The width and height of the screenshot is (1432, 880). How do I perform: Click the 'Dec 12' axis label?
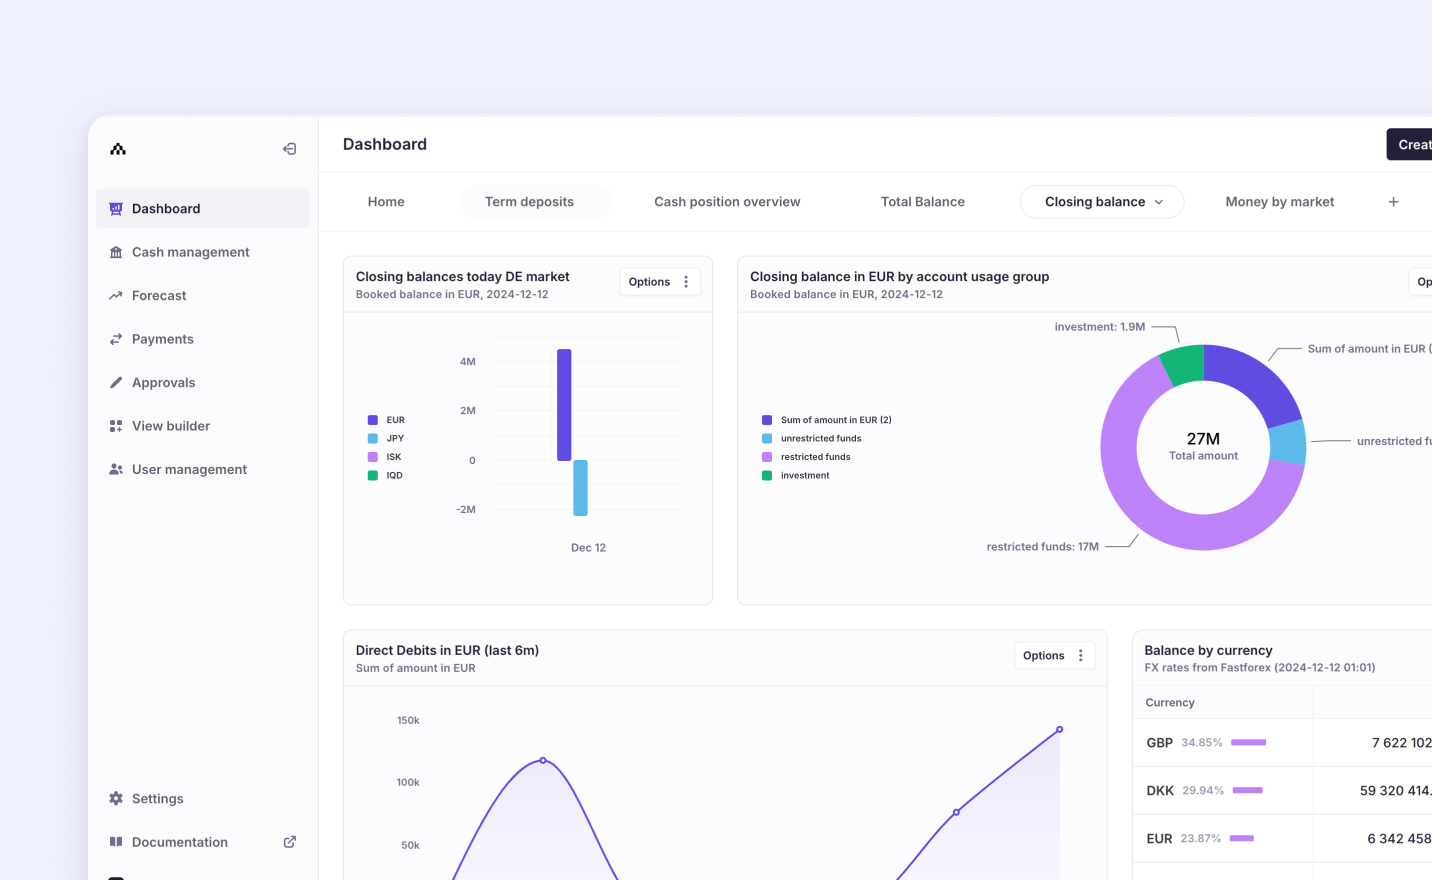588,548
